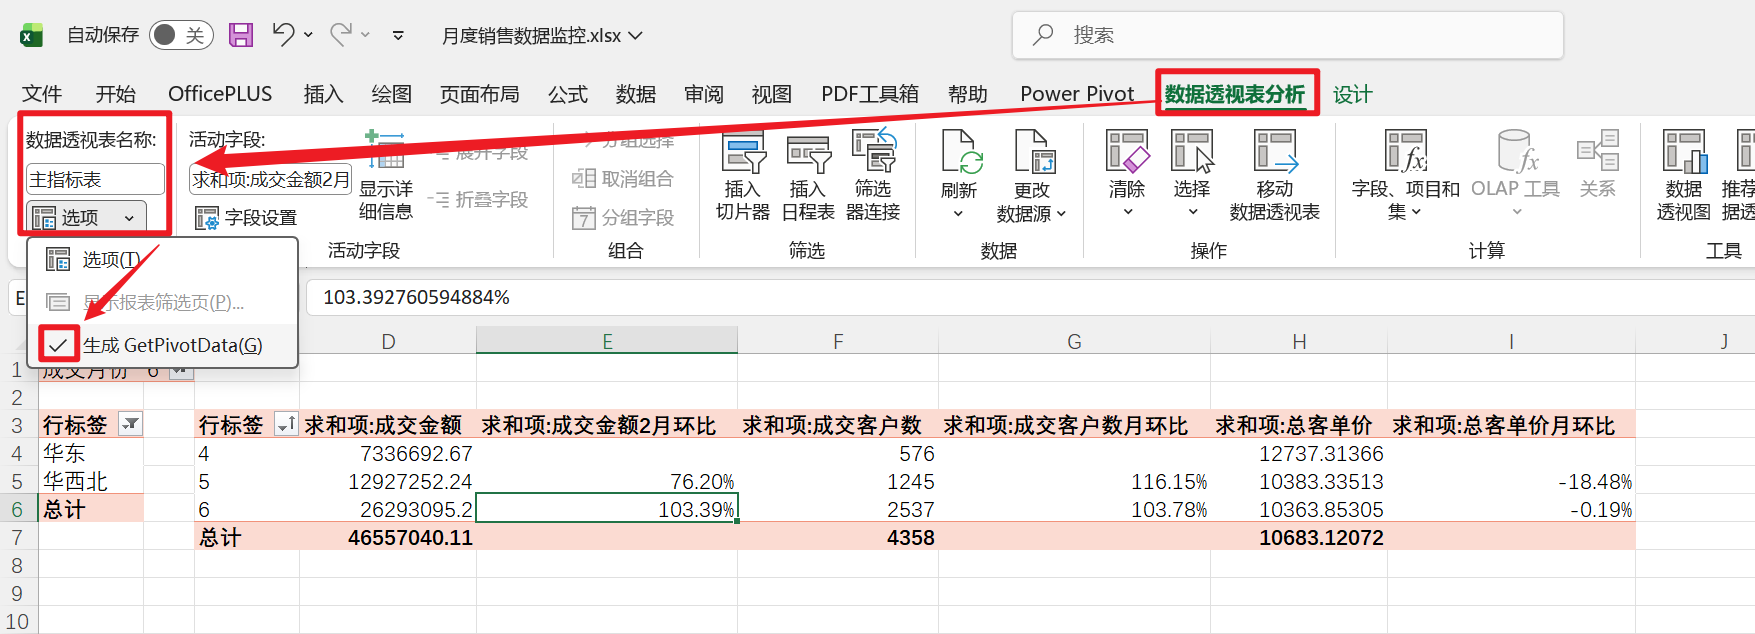Select cell with value 76.20%
Screen dimensions: 1755x634
(x=607, y=481)
